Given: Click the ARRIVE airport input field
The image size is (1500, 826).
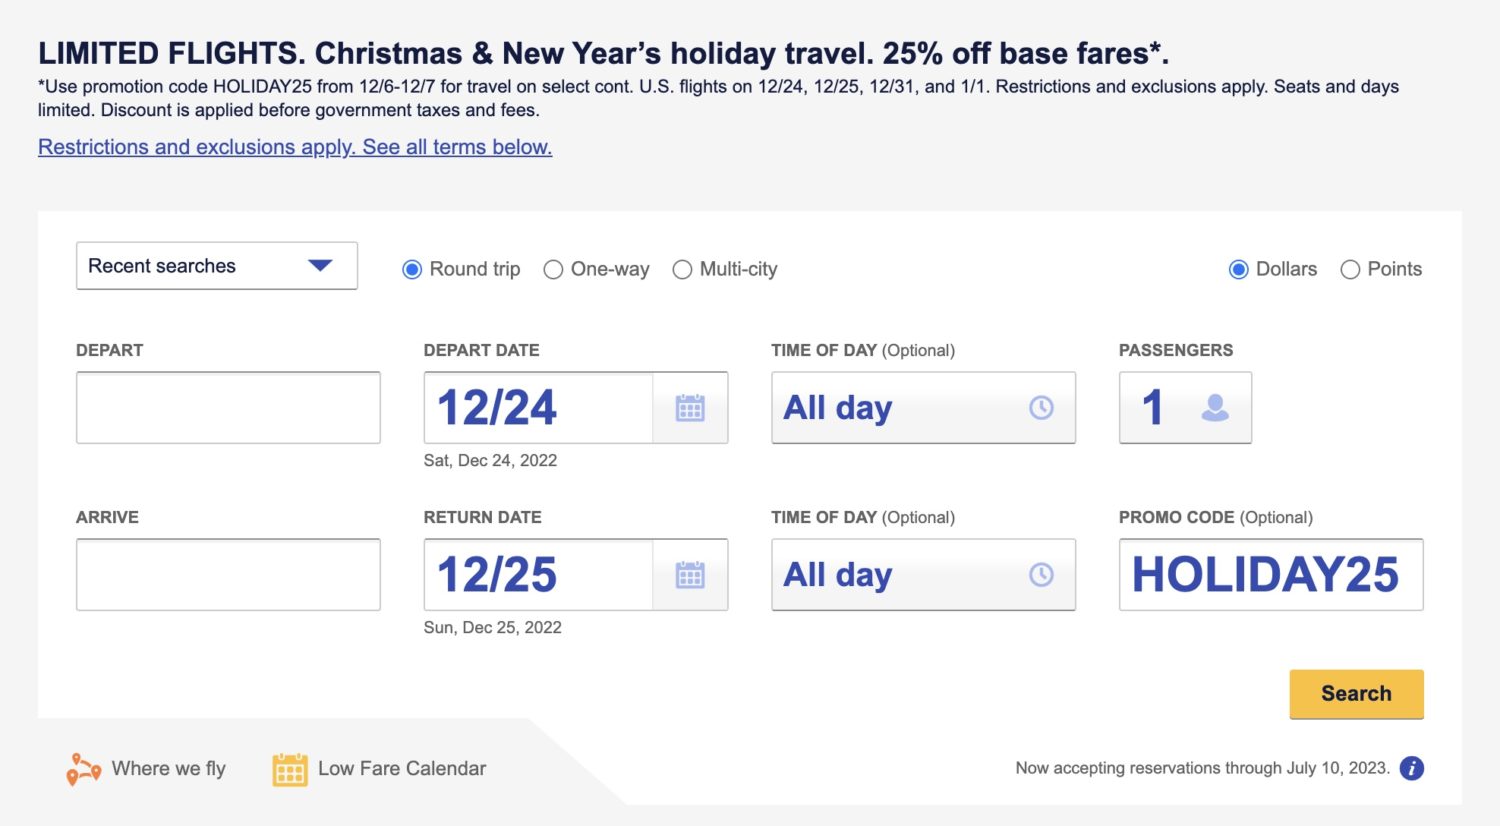Looking at the screenshot, I should 227,574.
